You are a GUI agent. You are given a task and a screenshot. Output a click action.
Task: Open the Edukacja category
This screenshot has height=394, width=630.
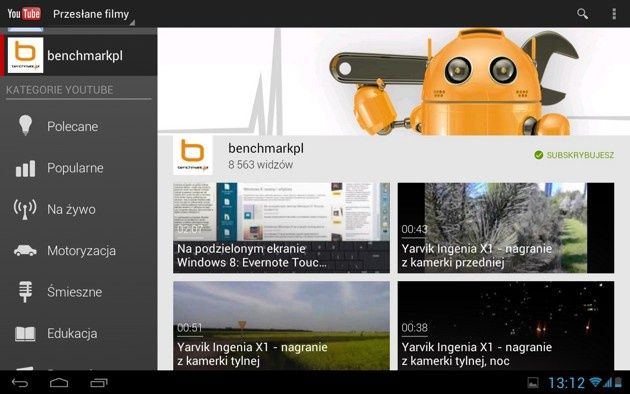tap(79, 333)
